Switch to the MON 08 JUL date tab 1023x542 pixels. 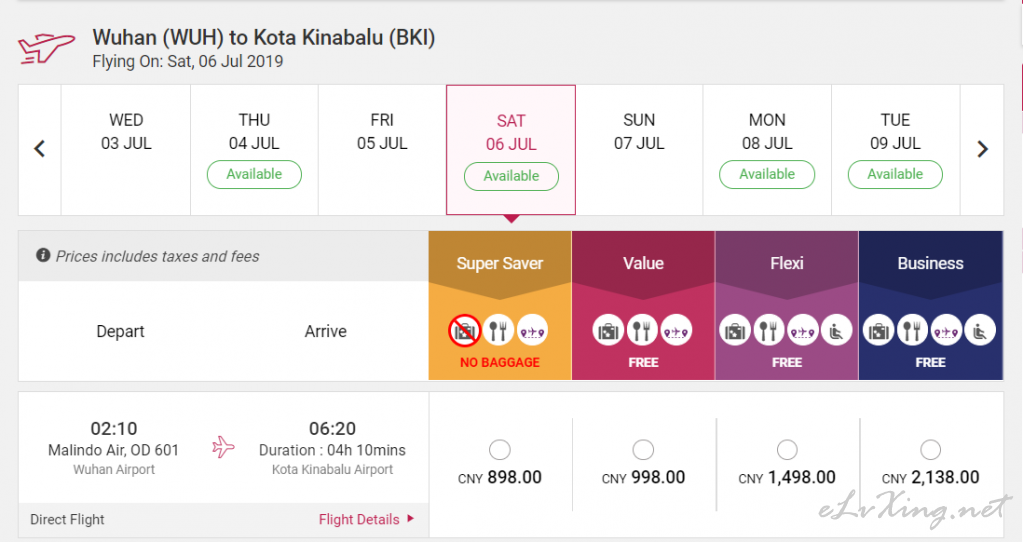point(767,149)
